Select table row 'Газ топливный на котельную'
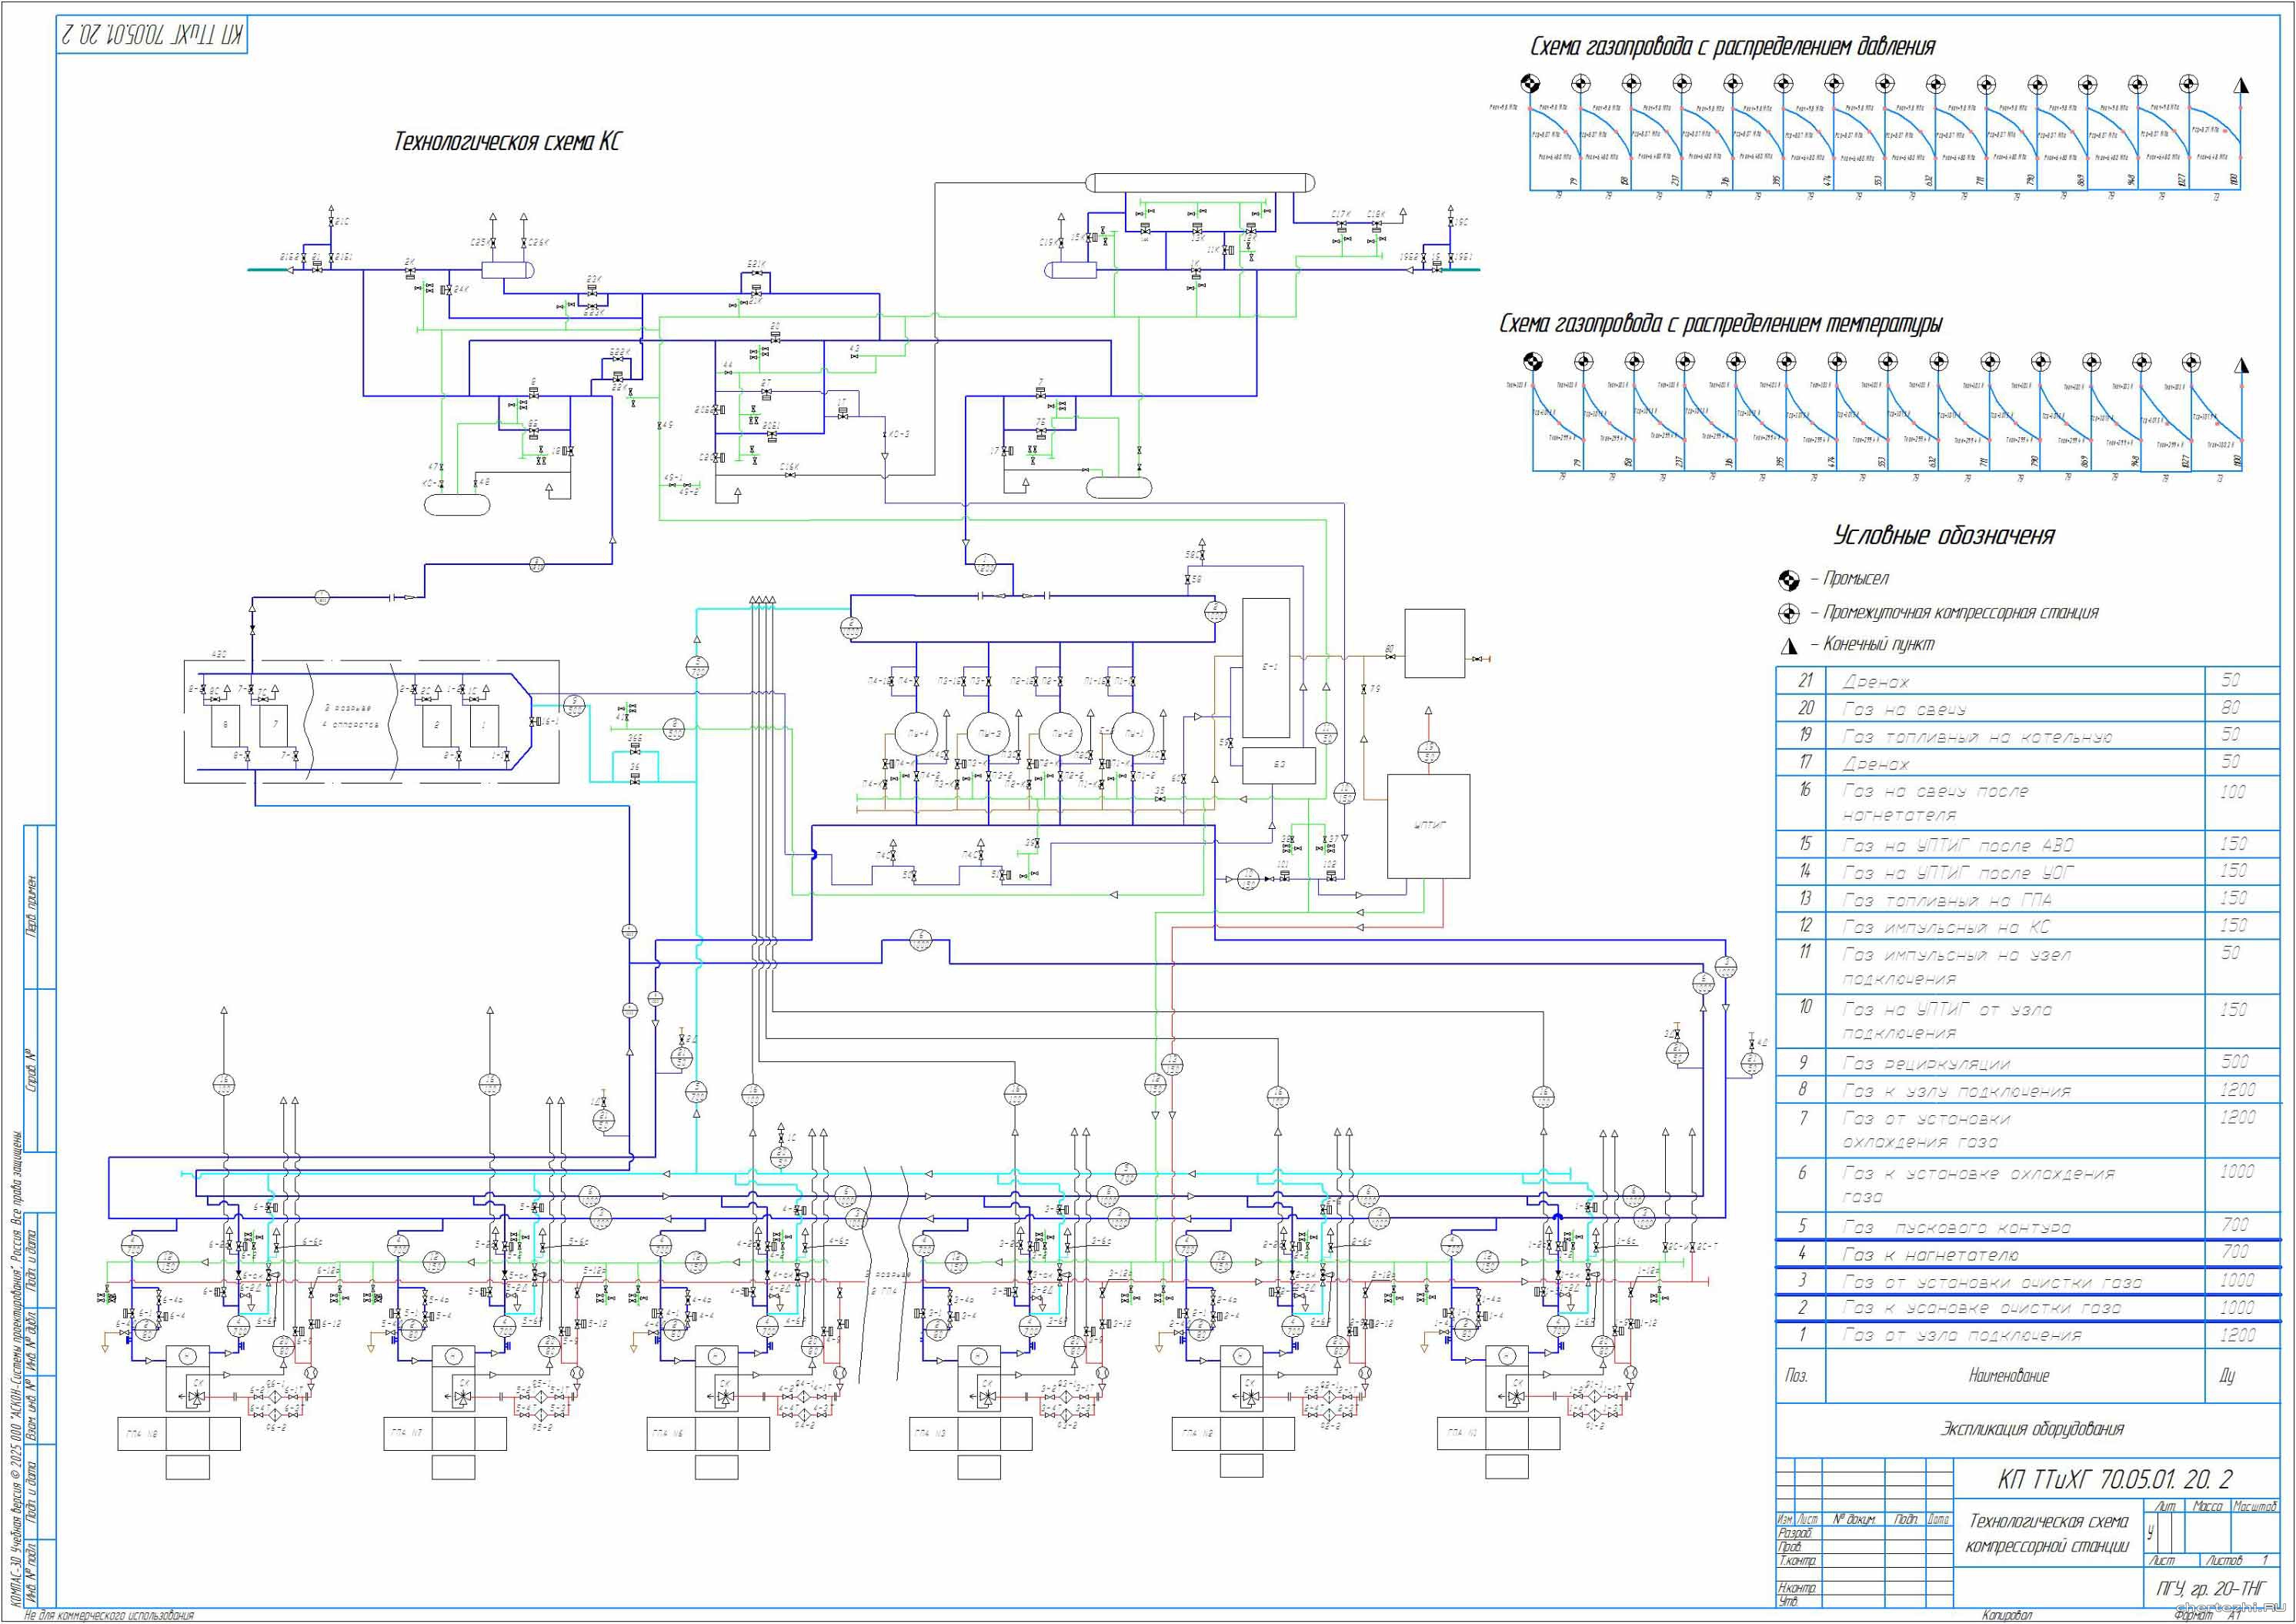Viewport: 2296px width, 1624px height. click(1977, 737)
